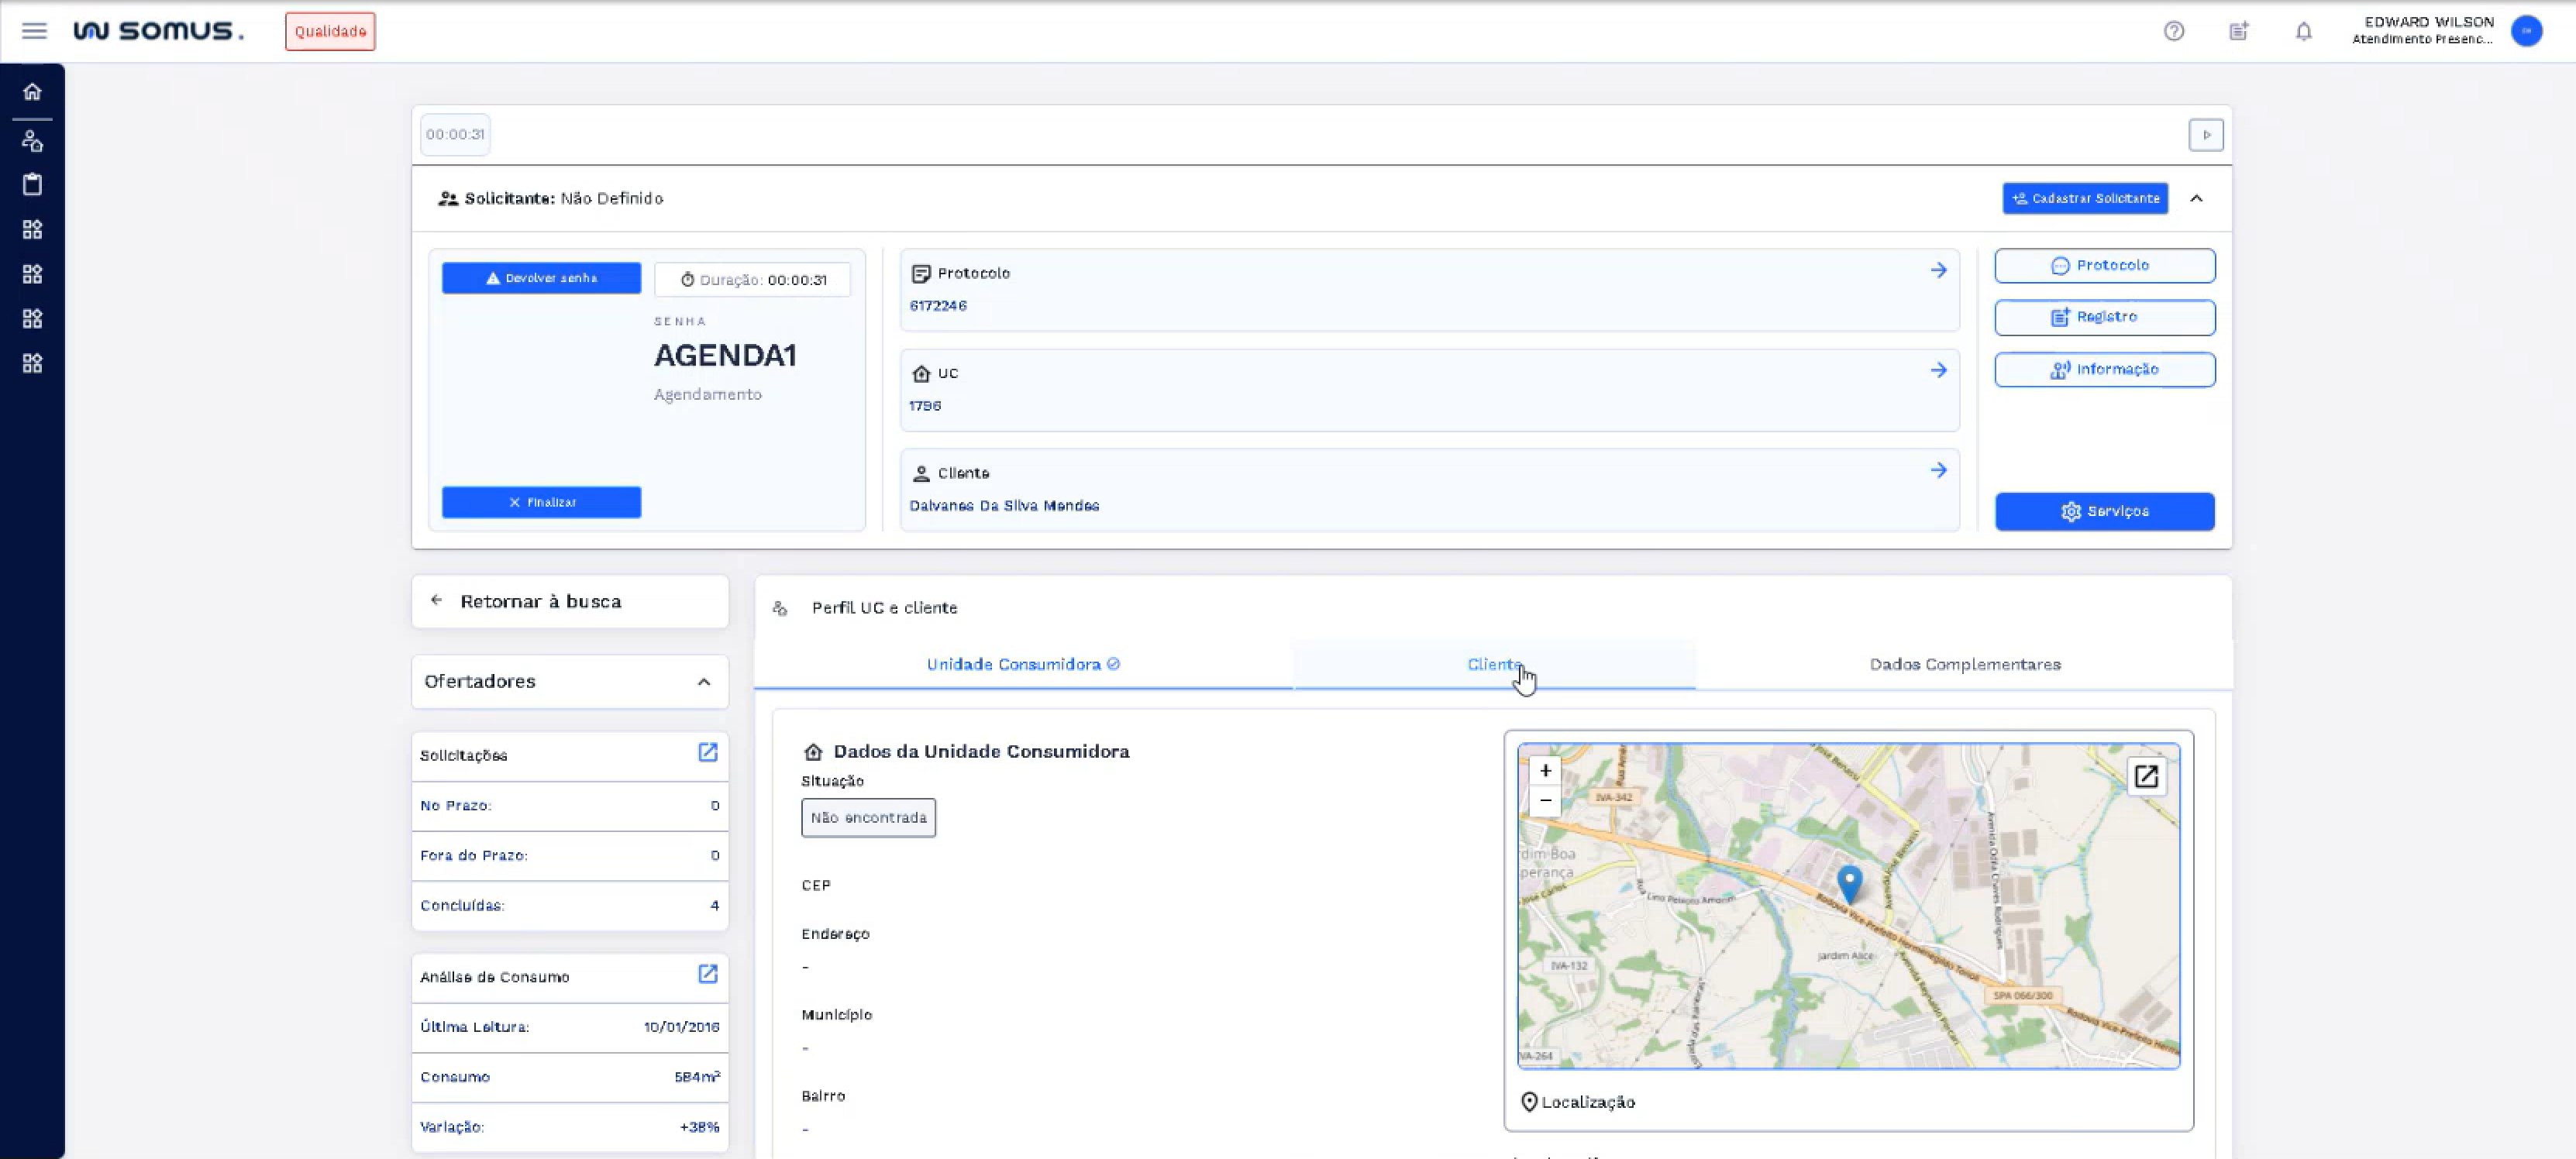Open Solicitações in external view

(707, 753)
